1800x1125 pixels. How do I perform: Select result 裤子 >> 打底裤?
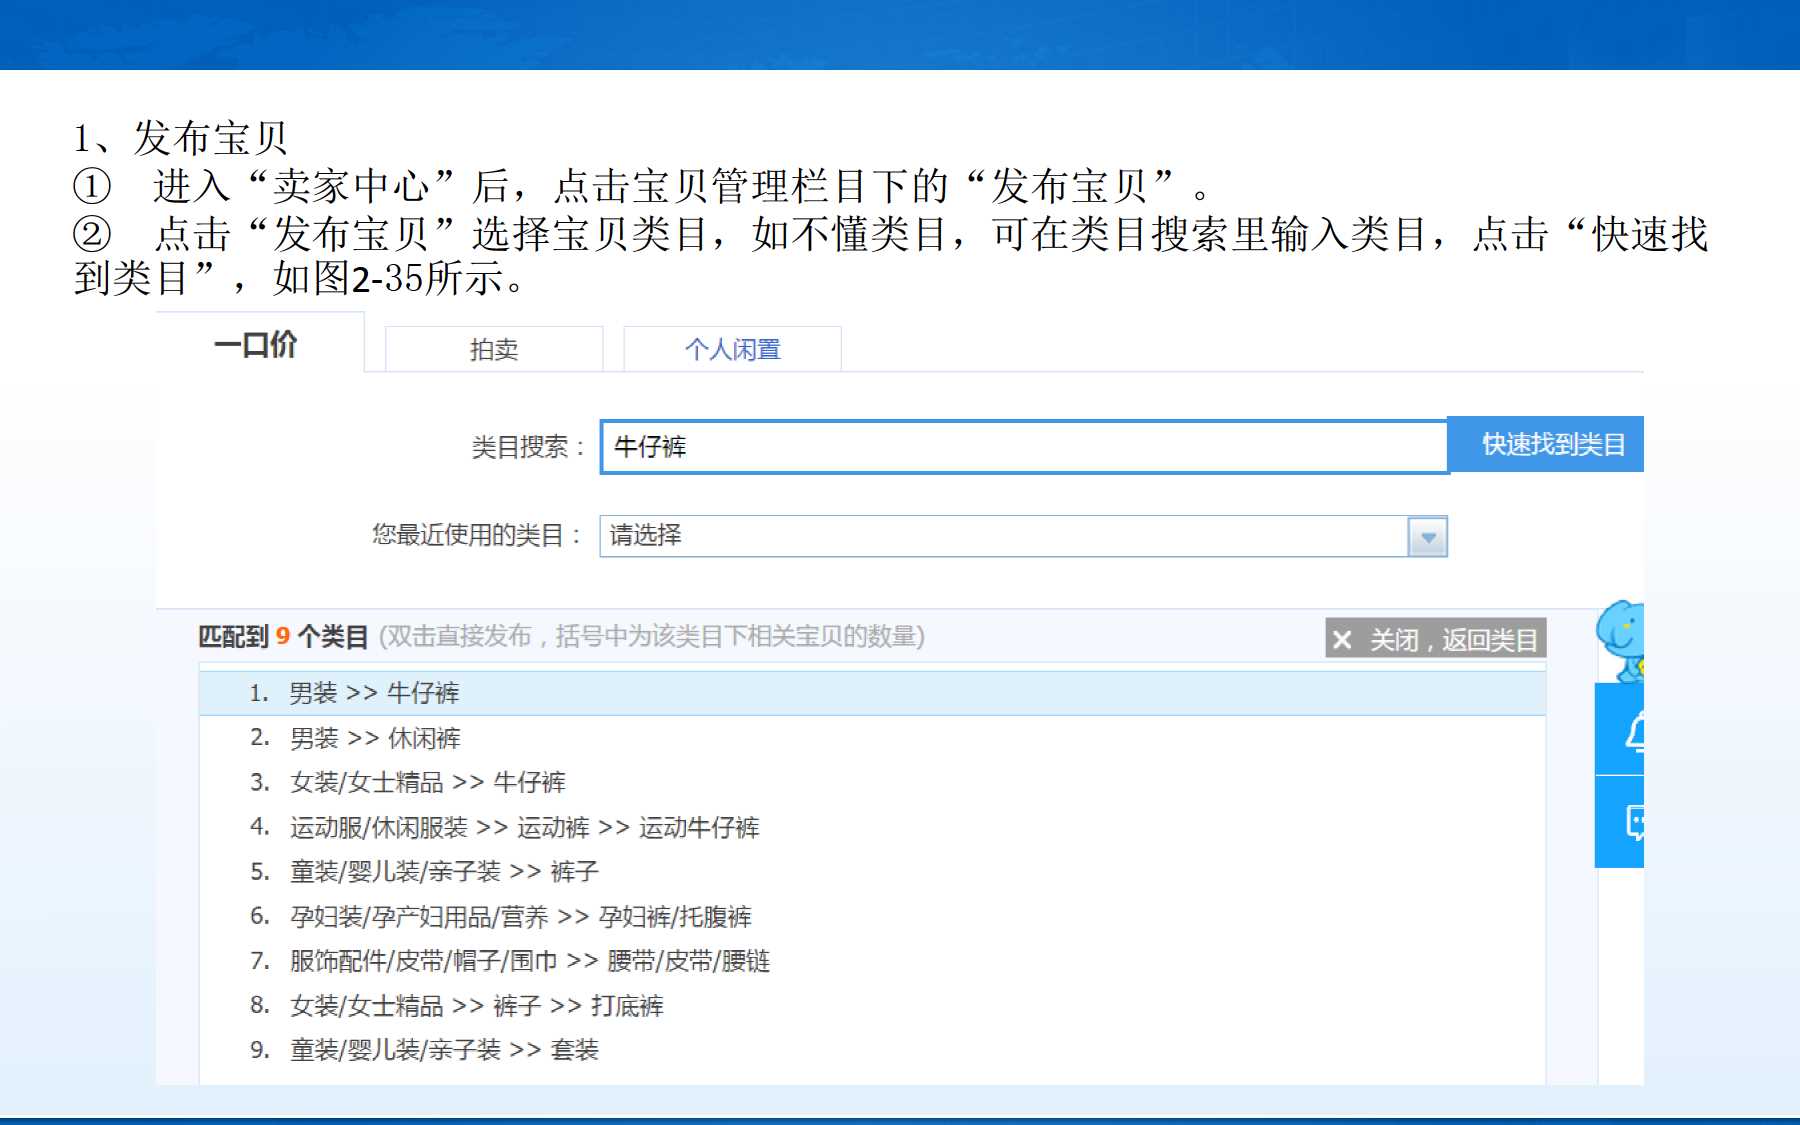point(872,1005)
